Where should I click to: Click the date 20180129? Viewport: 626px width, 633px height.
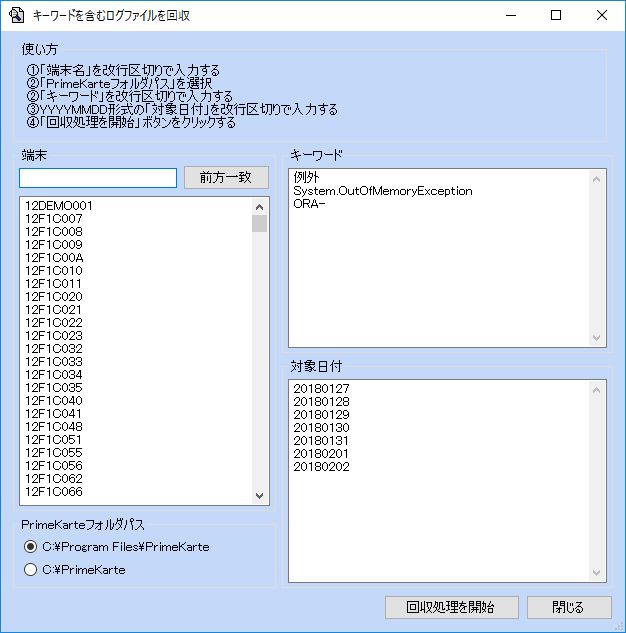coord(321,415)
